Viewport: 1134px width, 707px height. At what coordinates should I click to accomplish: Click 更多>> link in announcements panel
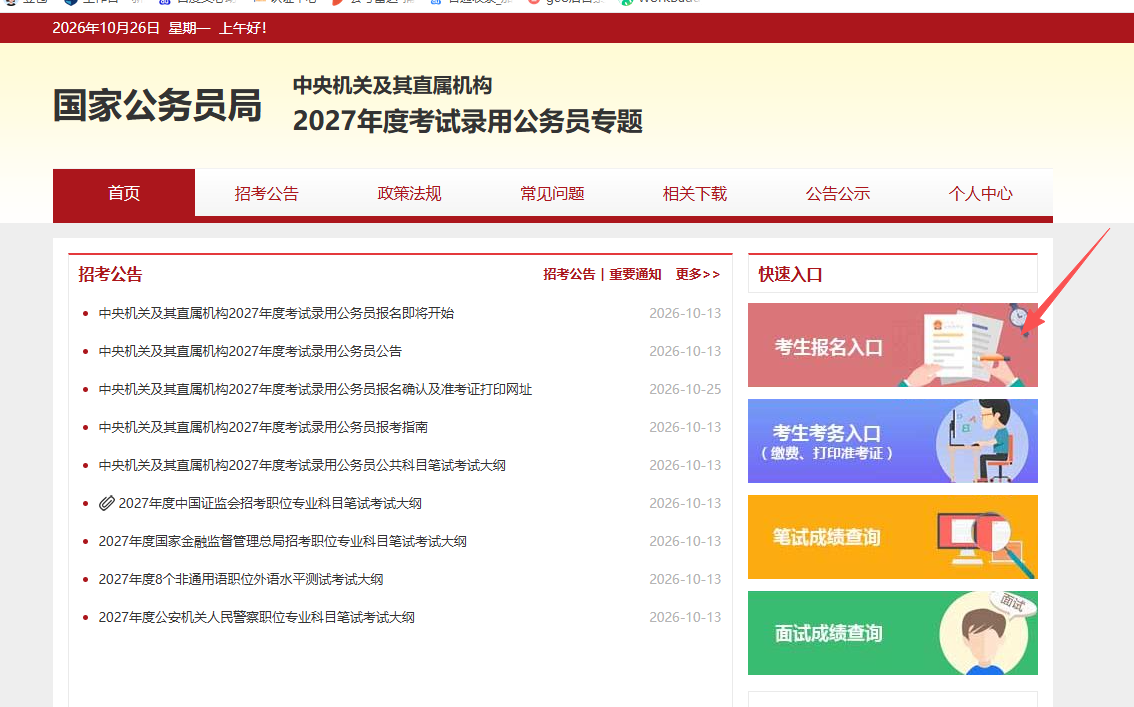(698, 274)
